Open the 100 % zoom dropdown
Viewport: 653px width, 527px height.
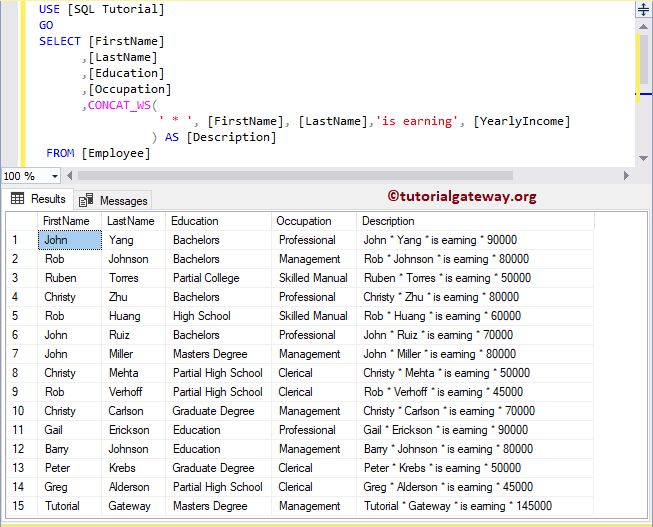click(55, 176)
